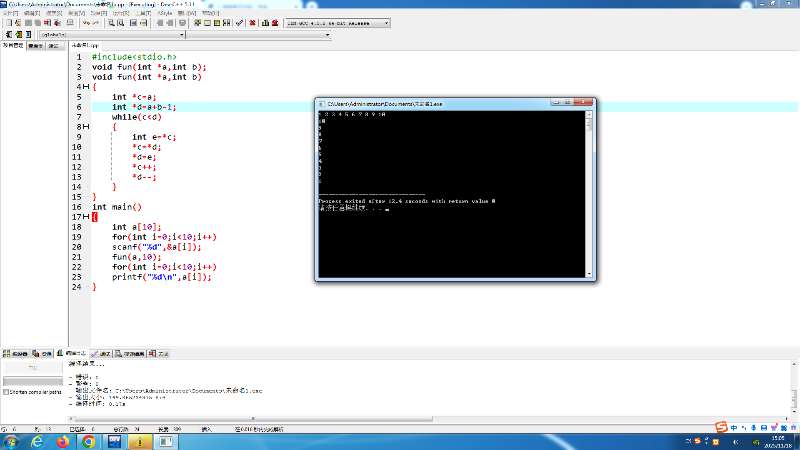Click the Close All toolbar icon
800x450 pixels.
pyautogui.click(x=57, y=23)
